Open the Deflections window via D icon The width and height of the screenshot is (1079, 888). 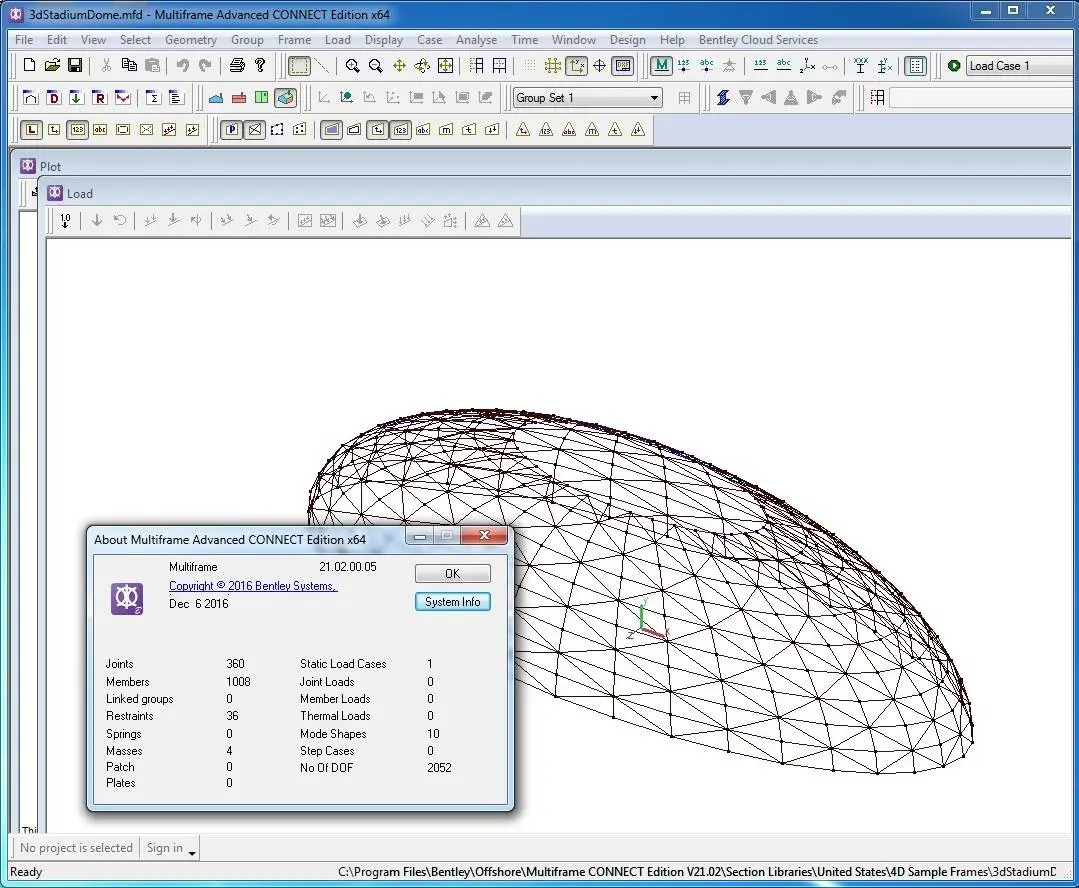(x=53, y=98)
